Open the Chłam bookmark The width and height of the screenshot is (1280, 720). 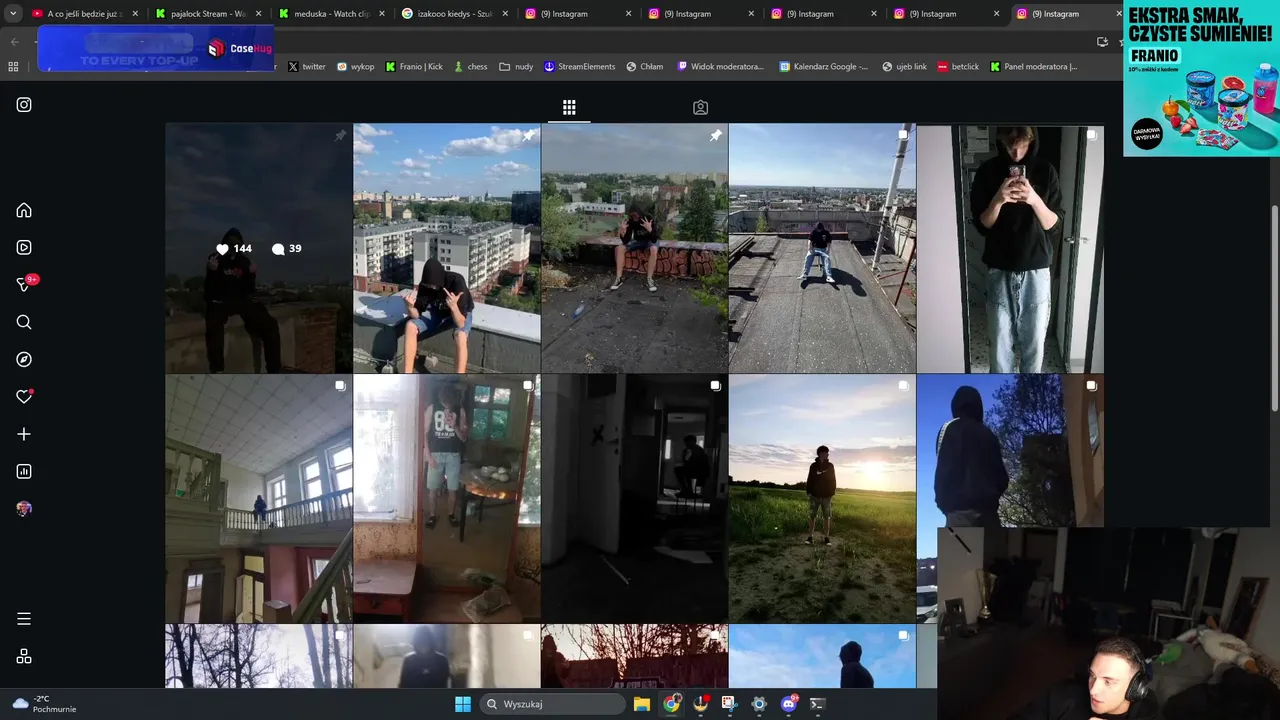tap(645, 67)
